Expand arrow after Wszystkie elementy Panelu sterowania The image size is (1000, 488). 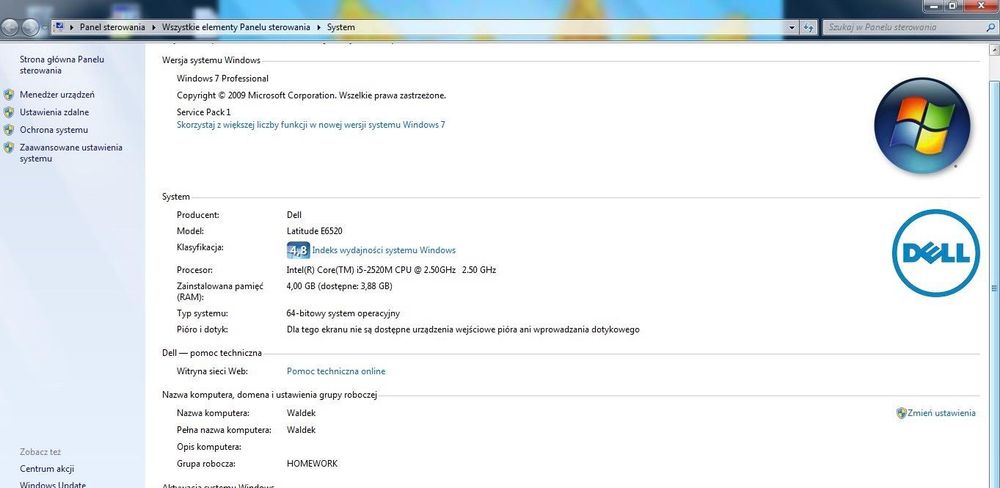point(319,27)
